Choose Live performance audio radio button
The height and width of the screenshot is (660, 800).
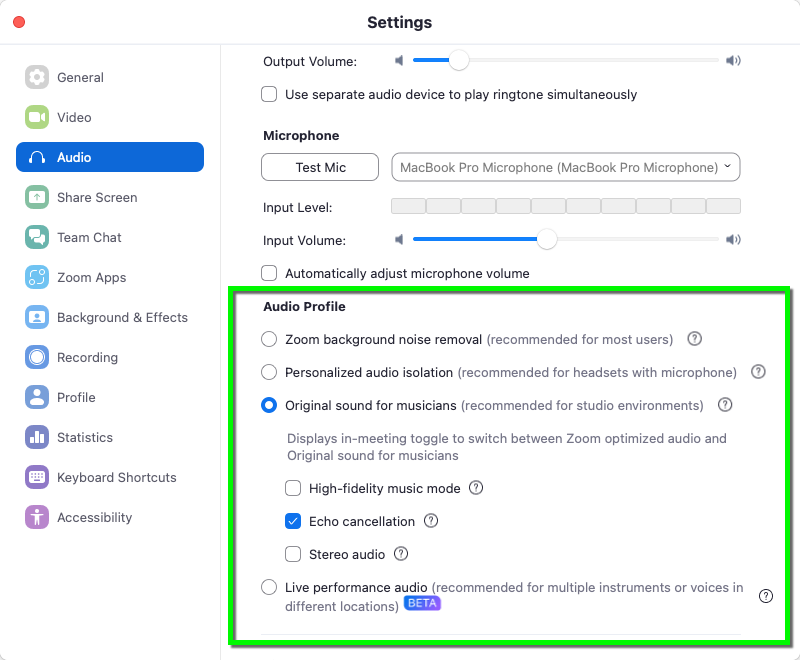click(269, 587)
